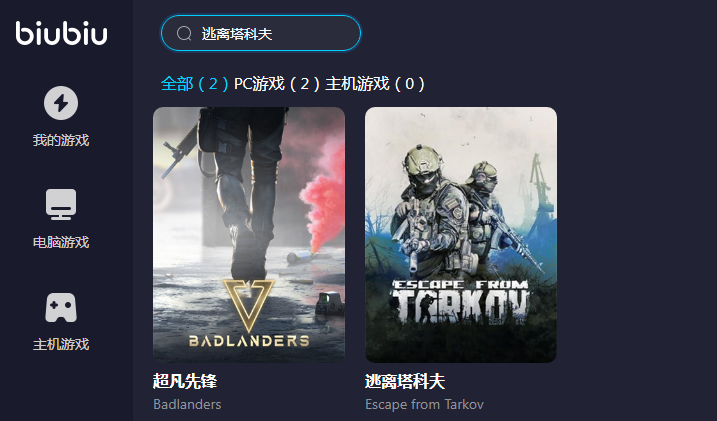Click the 我的游戏 sidebar label

pos(61,140)
